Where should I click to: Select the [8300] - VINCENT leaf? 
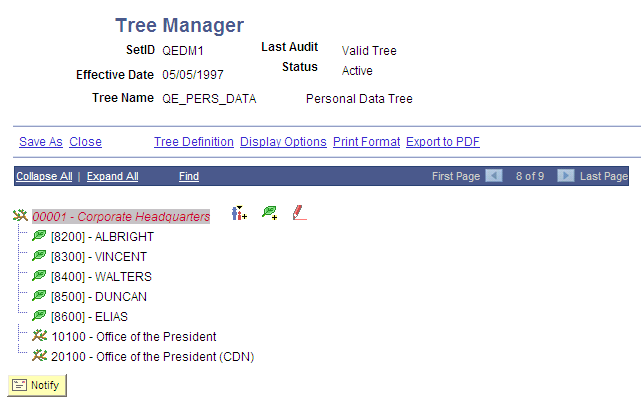pos(98,257)
